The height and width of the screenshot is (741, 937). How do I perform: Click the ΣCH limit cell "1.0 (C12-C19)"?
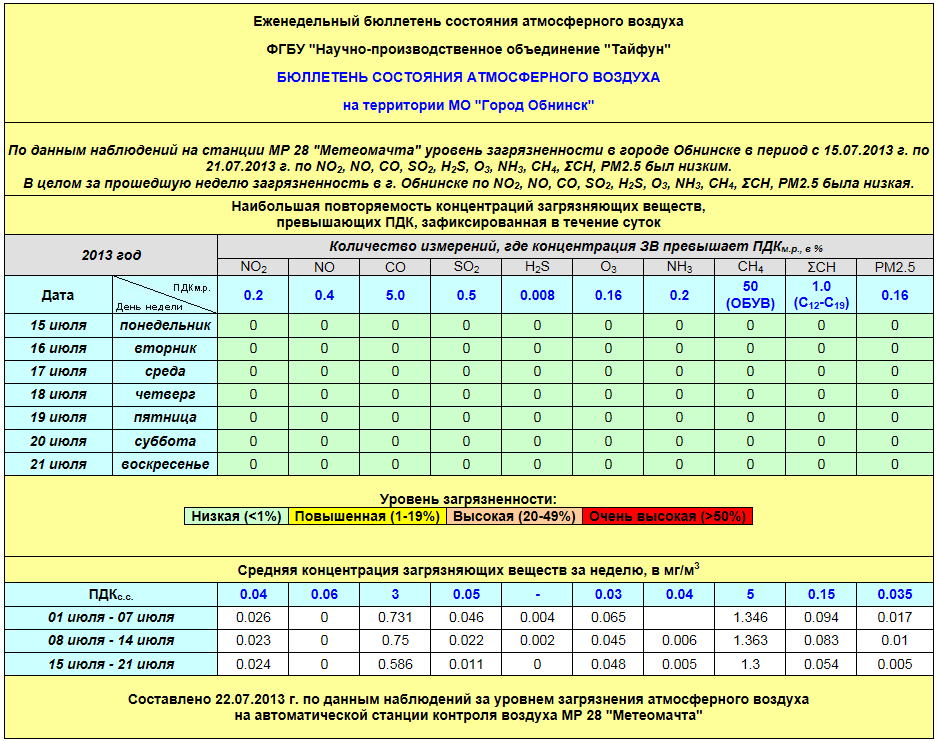[x=821, y=295]
